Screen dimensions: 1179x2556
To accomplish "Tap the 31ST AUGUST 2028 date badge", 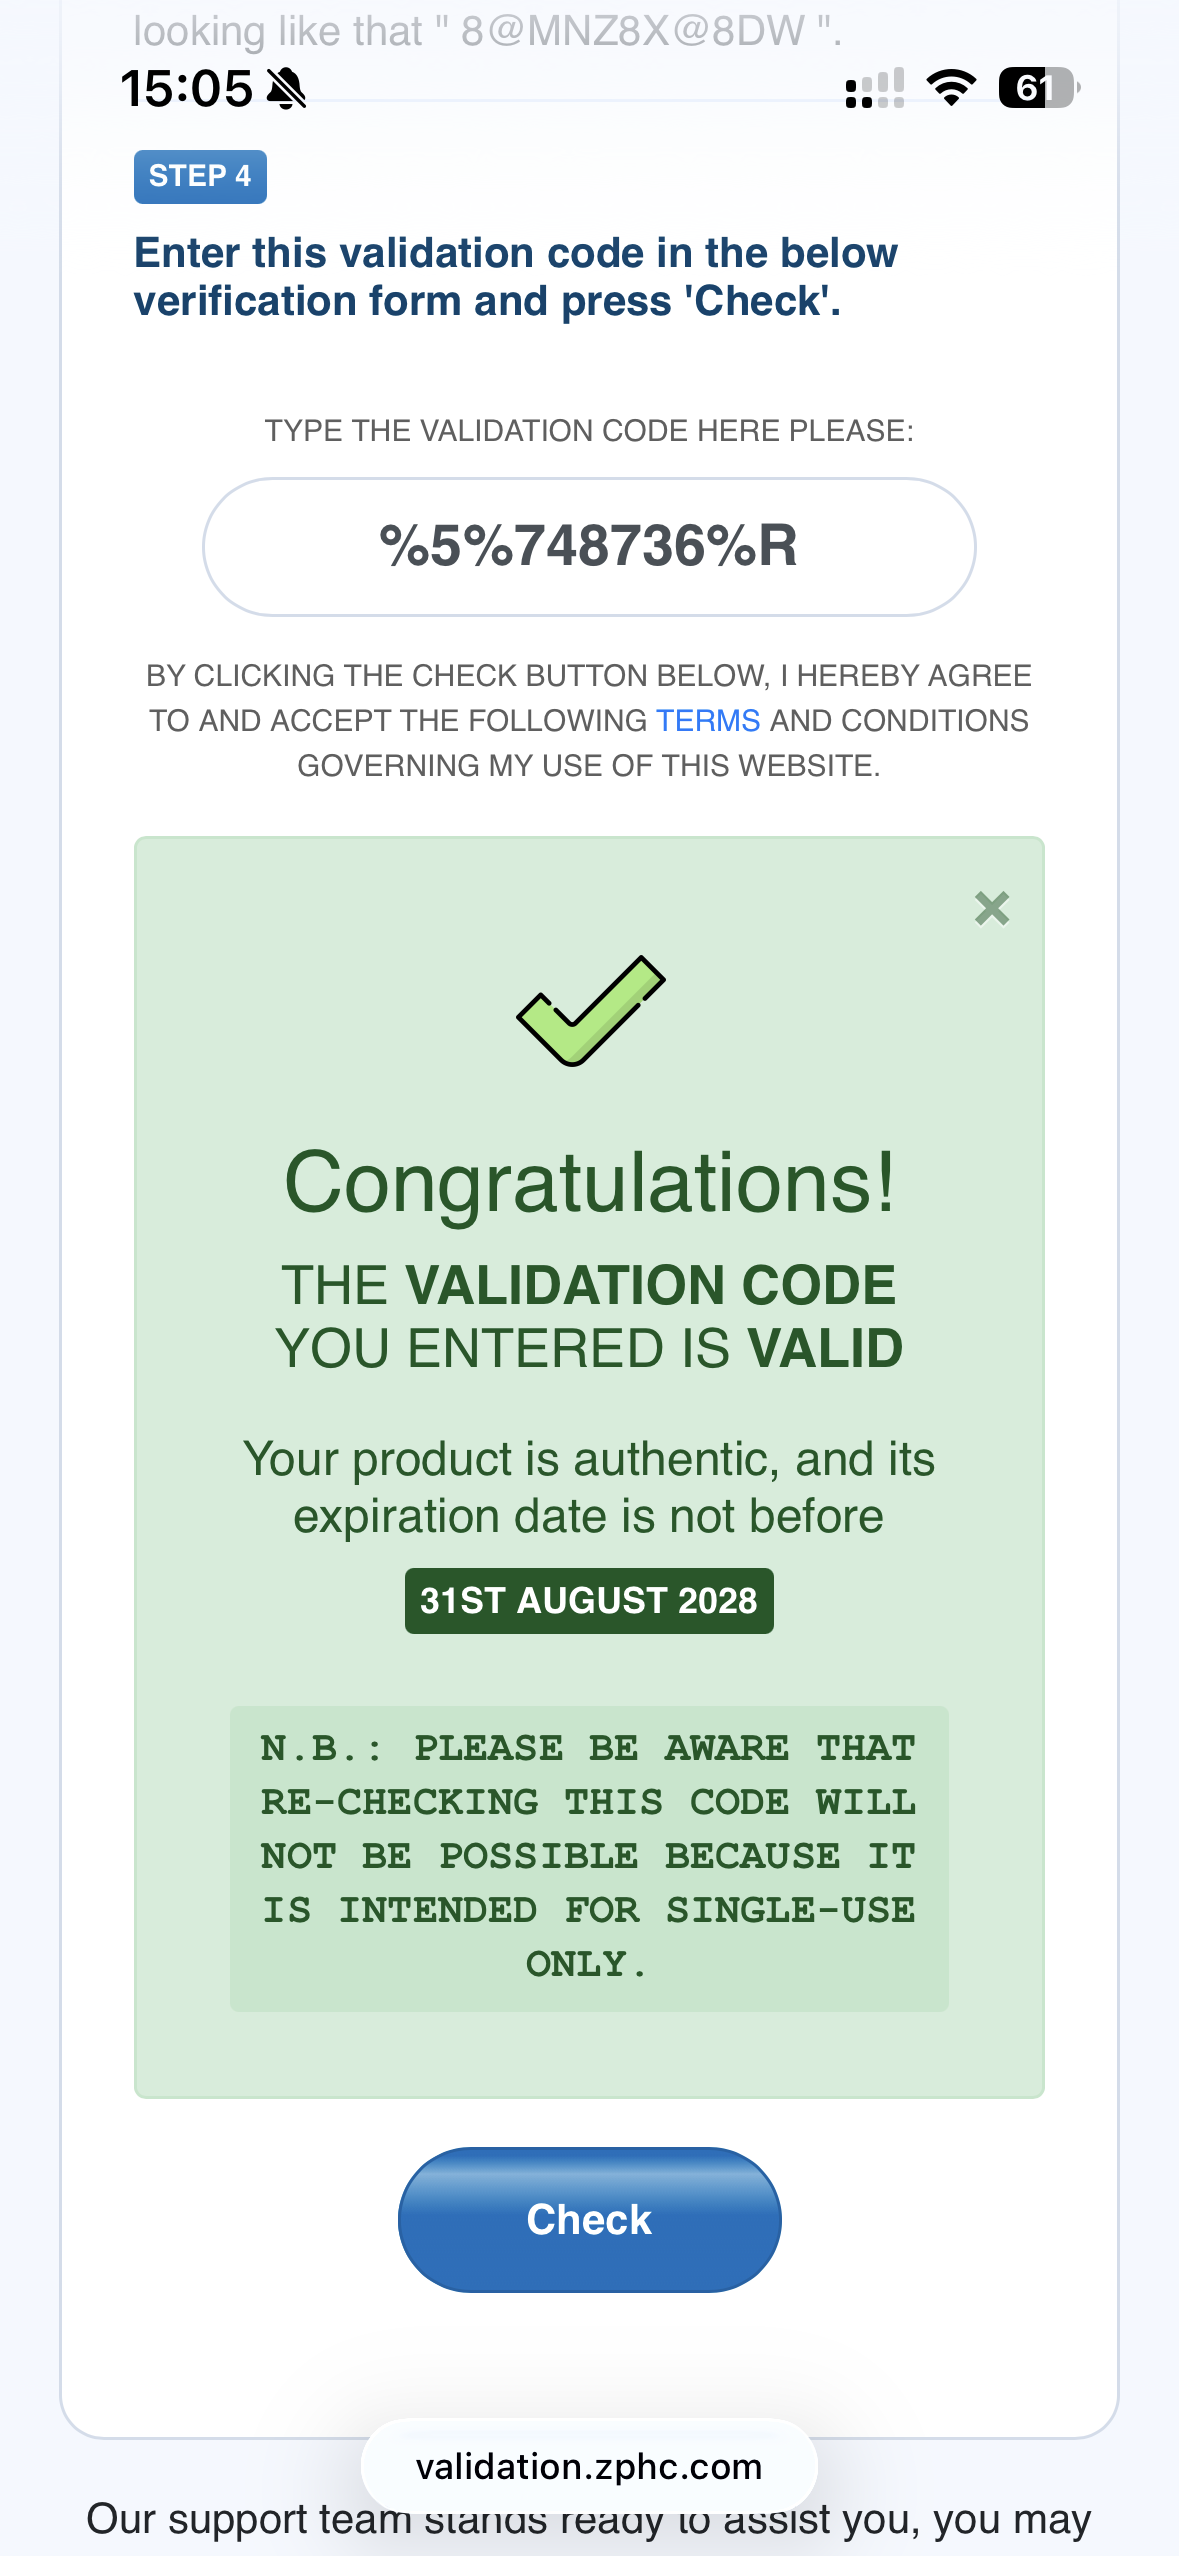I will (589, 1600).
